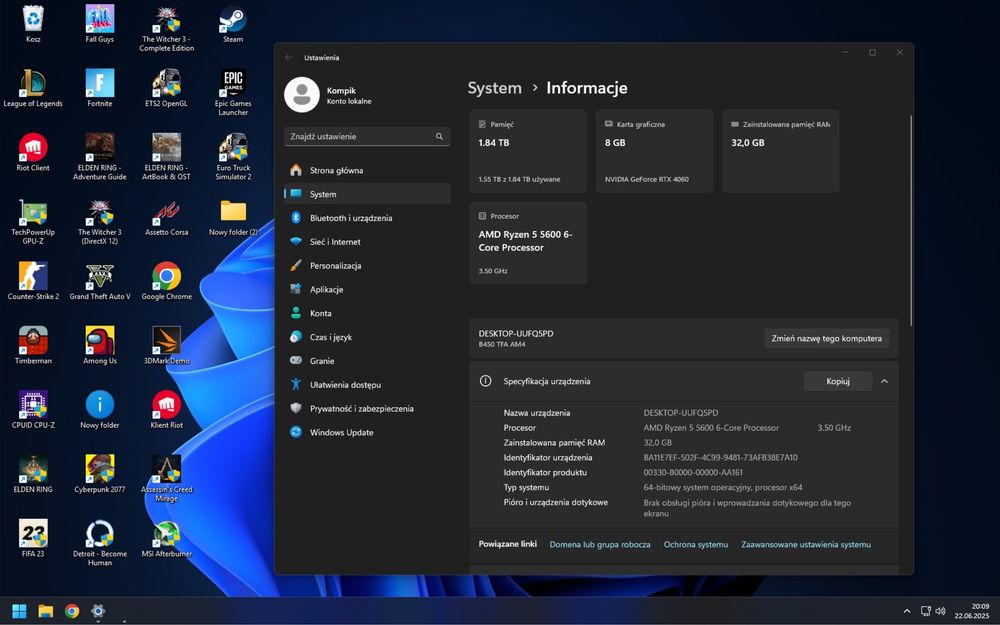1000x625 pixels.
Task: Open Aplikacje settings page
Action: coord(367,290)
